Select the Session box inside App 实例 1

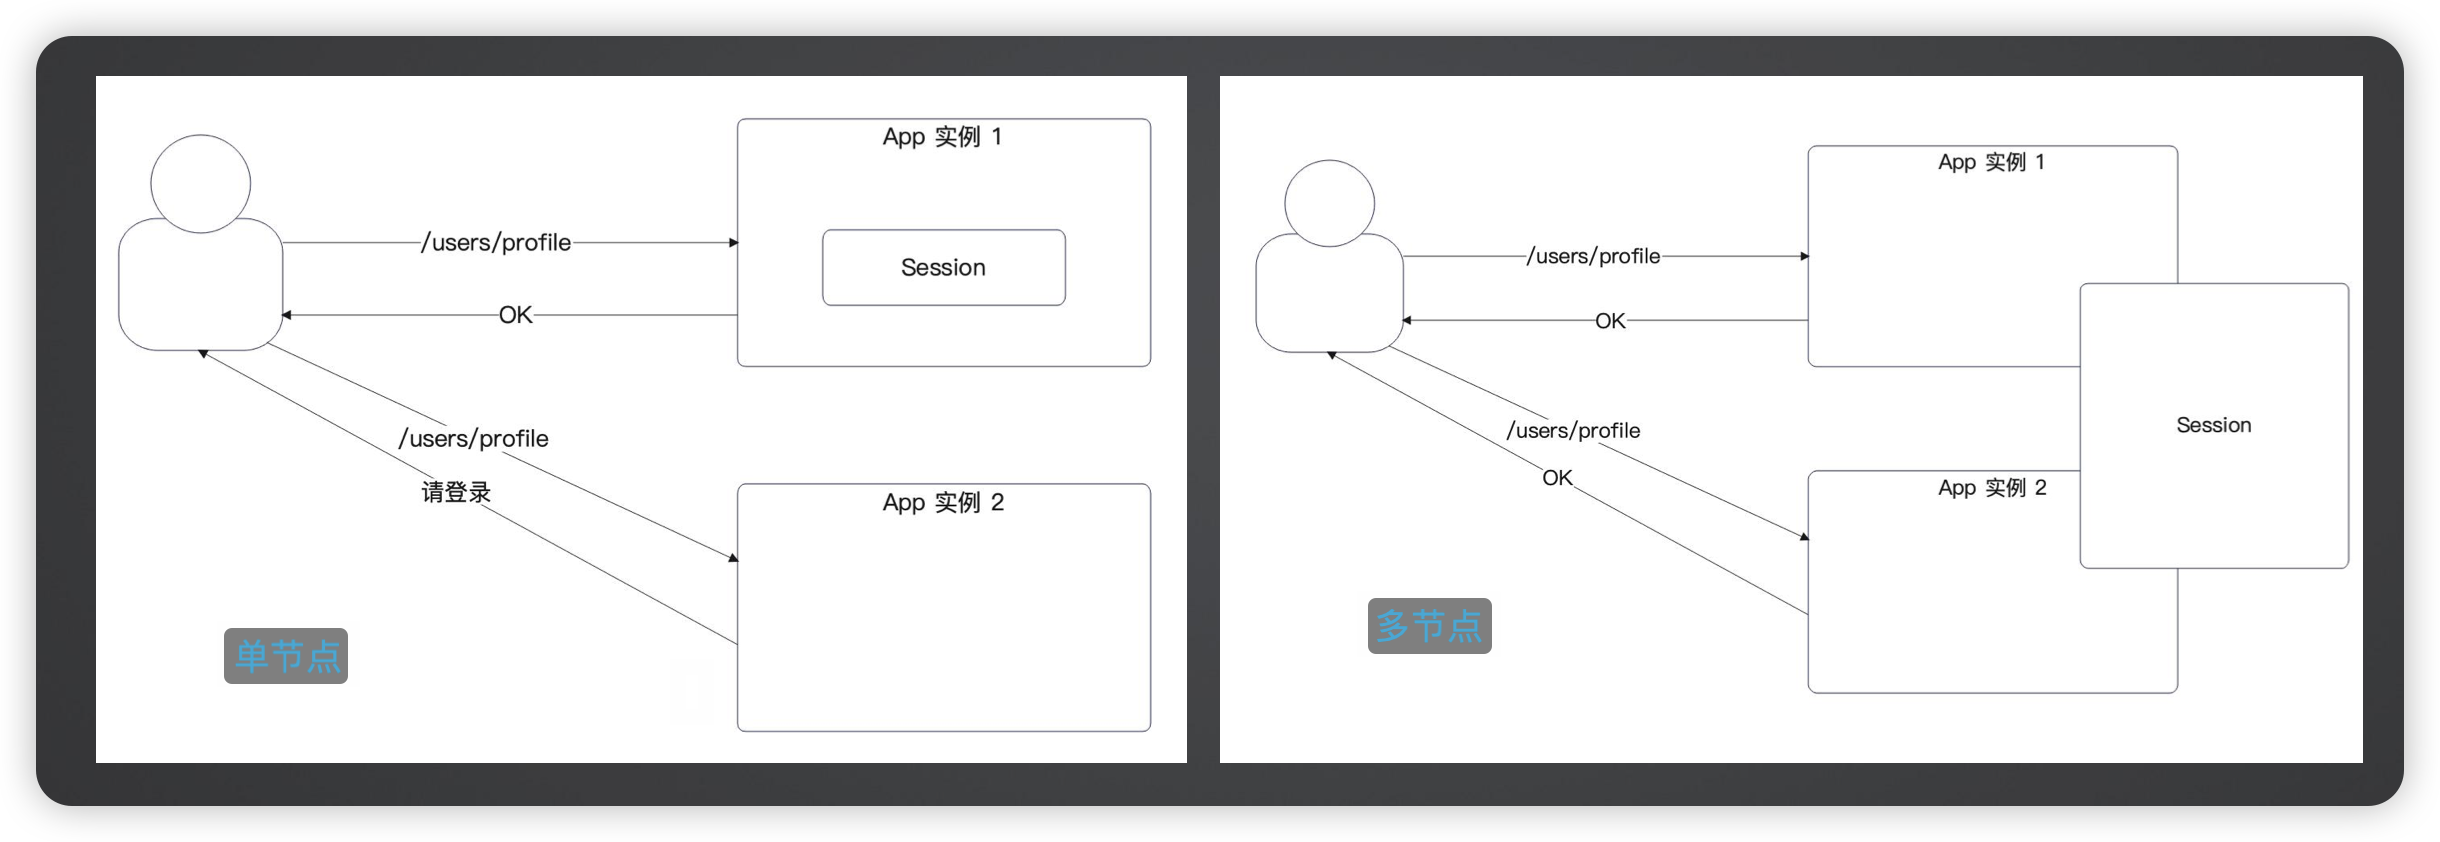pyautogui.click(x=943, y=268)
